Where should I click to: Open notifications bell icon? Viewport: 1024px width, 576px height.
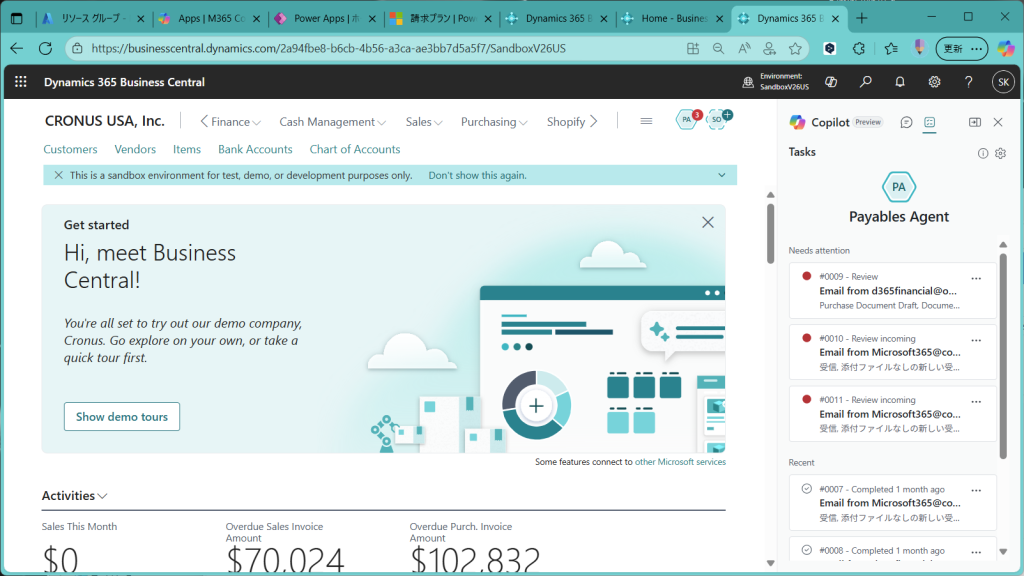[x=900, y=82]
